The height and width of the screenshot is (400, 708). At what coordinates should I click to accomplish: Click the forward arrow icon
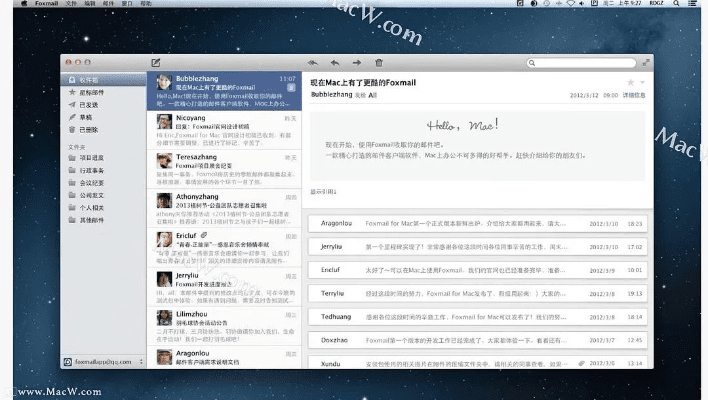(356, 63)
